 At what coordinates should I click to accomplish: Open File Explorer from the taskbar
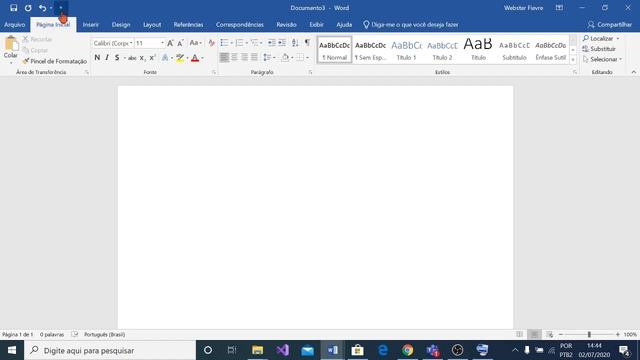pyautogui.click(x=258, y=350)
